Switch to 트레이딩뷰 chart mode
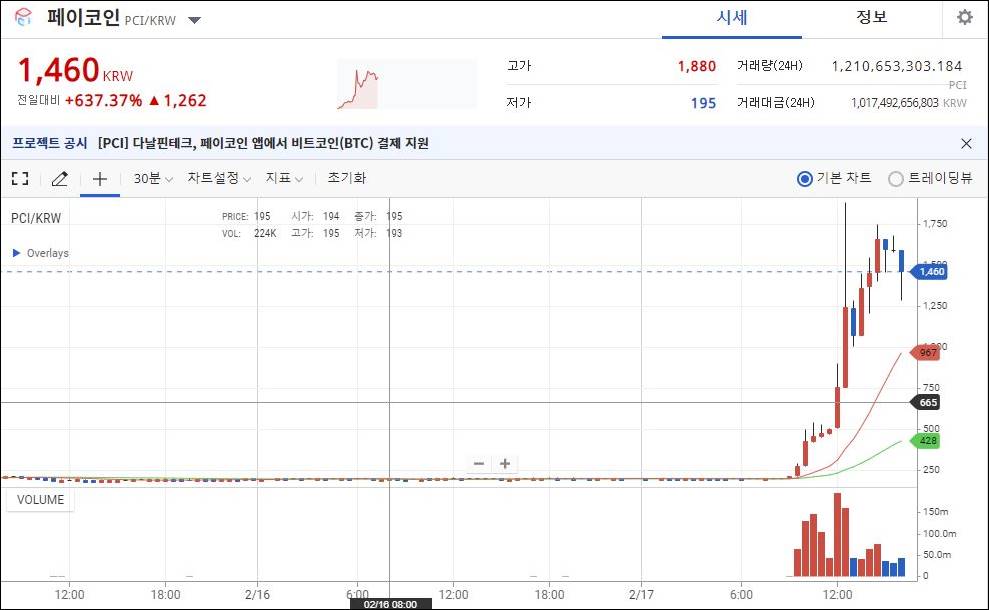Screen dimensions: 989x610 coord(895,178)
